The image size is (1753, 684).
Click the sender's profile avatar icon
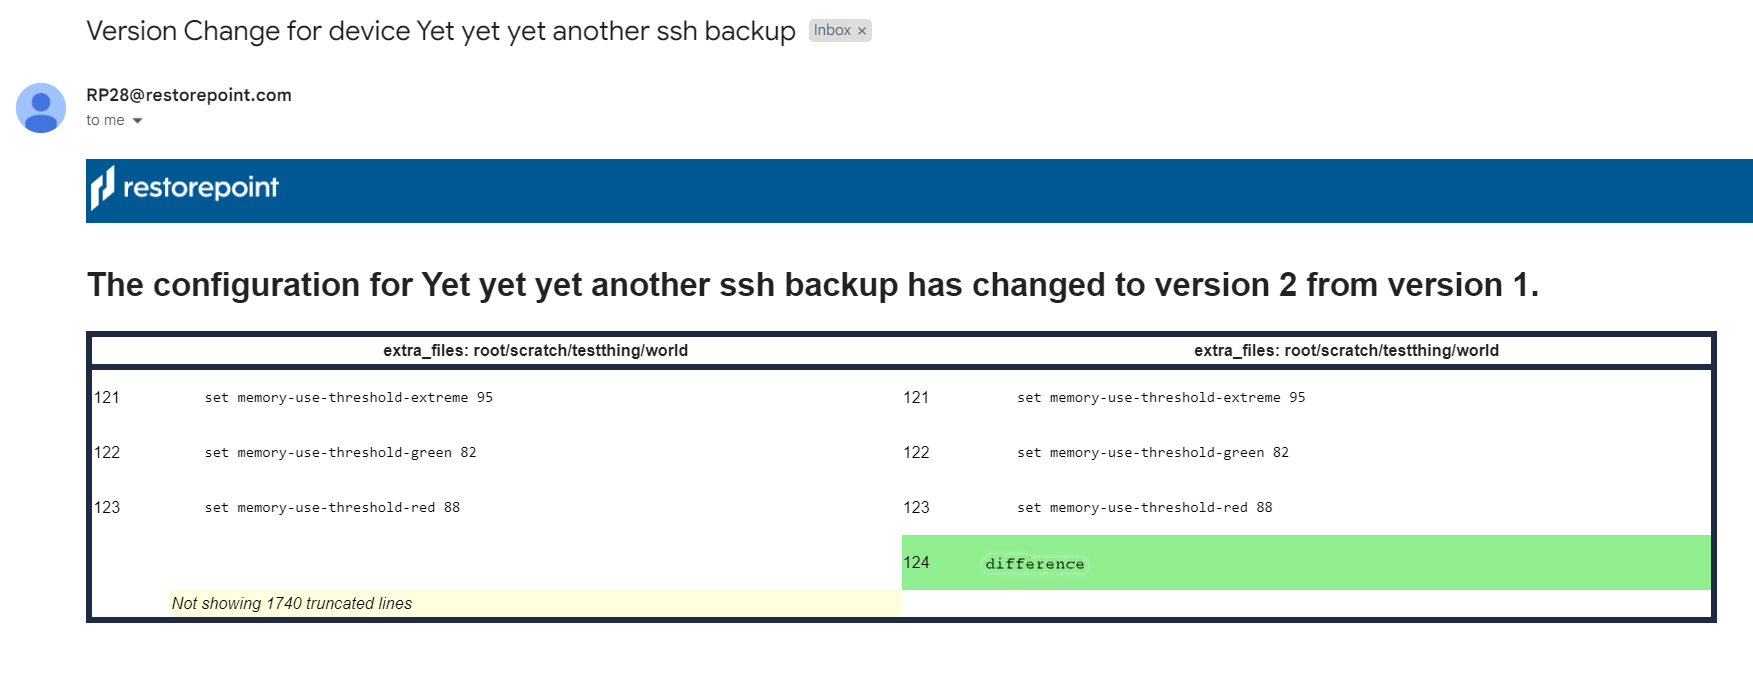(x=41, y=108)
